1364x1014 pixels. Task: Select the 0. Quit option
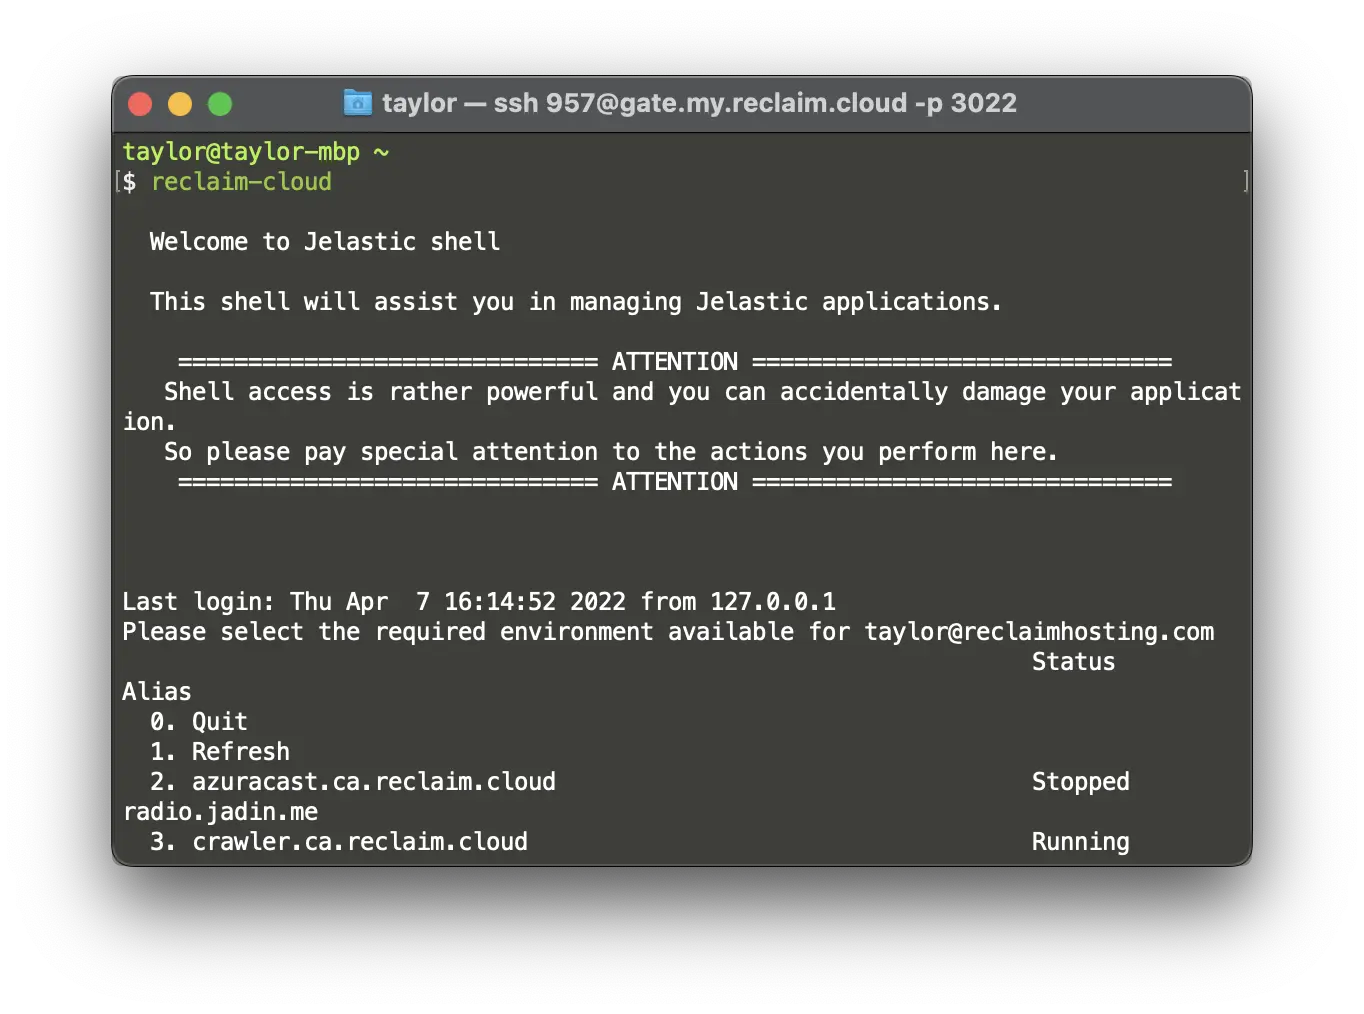199,722
